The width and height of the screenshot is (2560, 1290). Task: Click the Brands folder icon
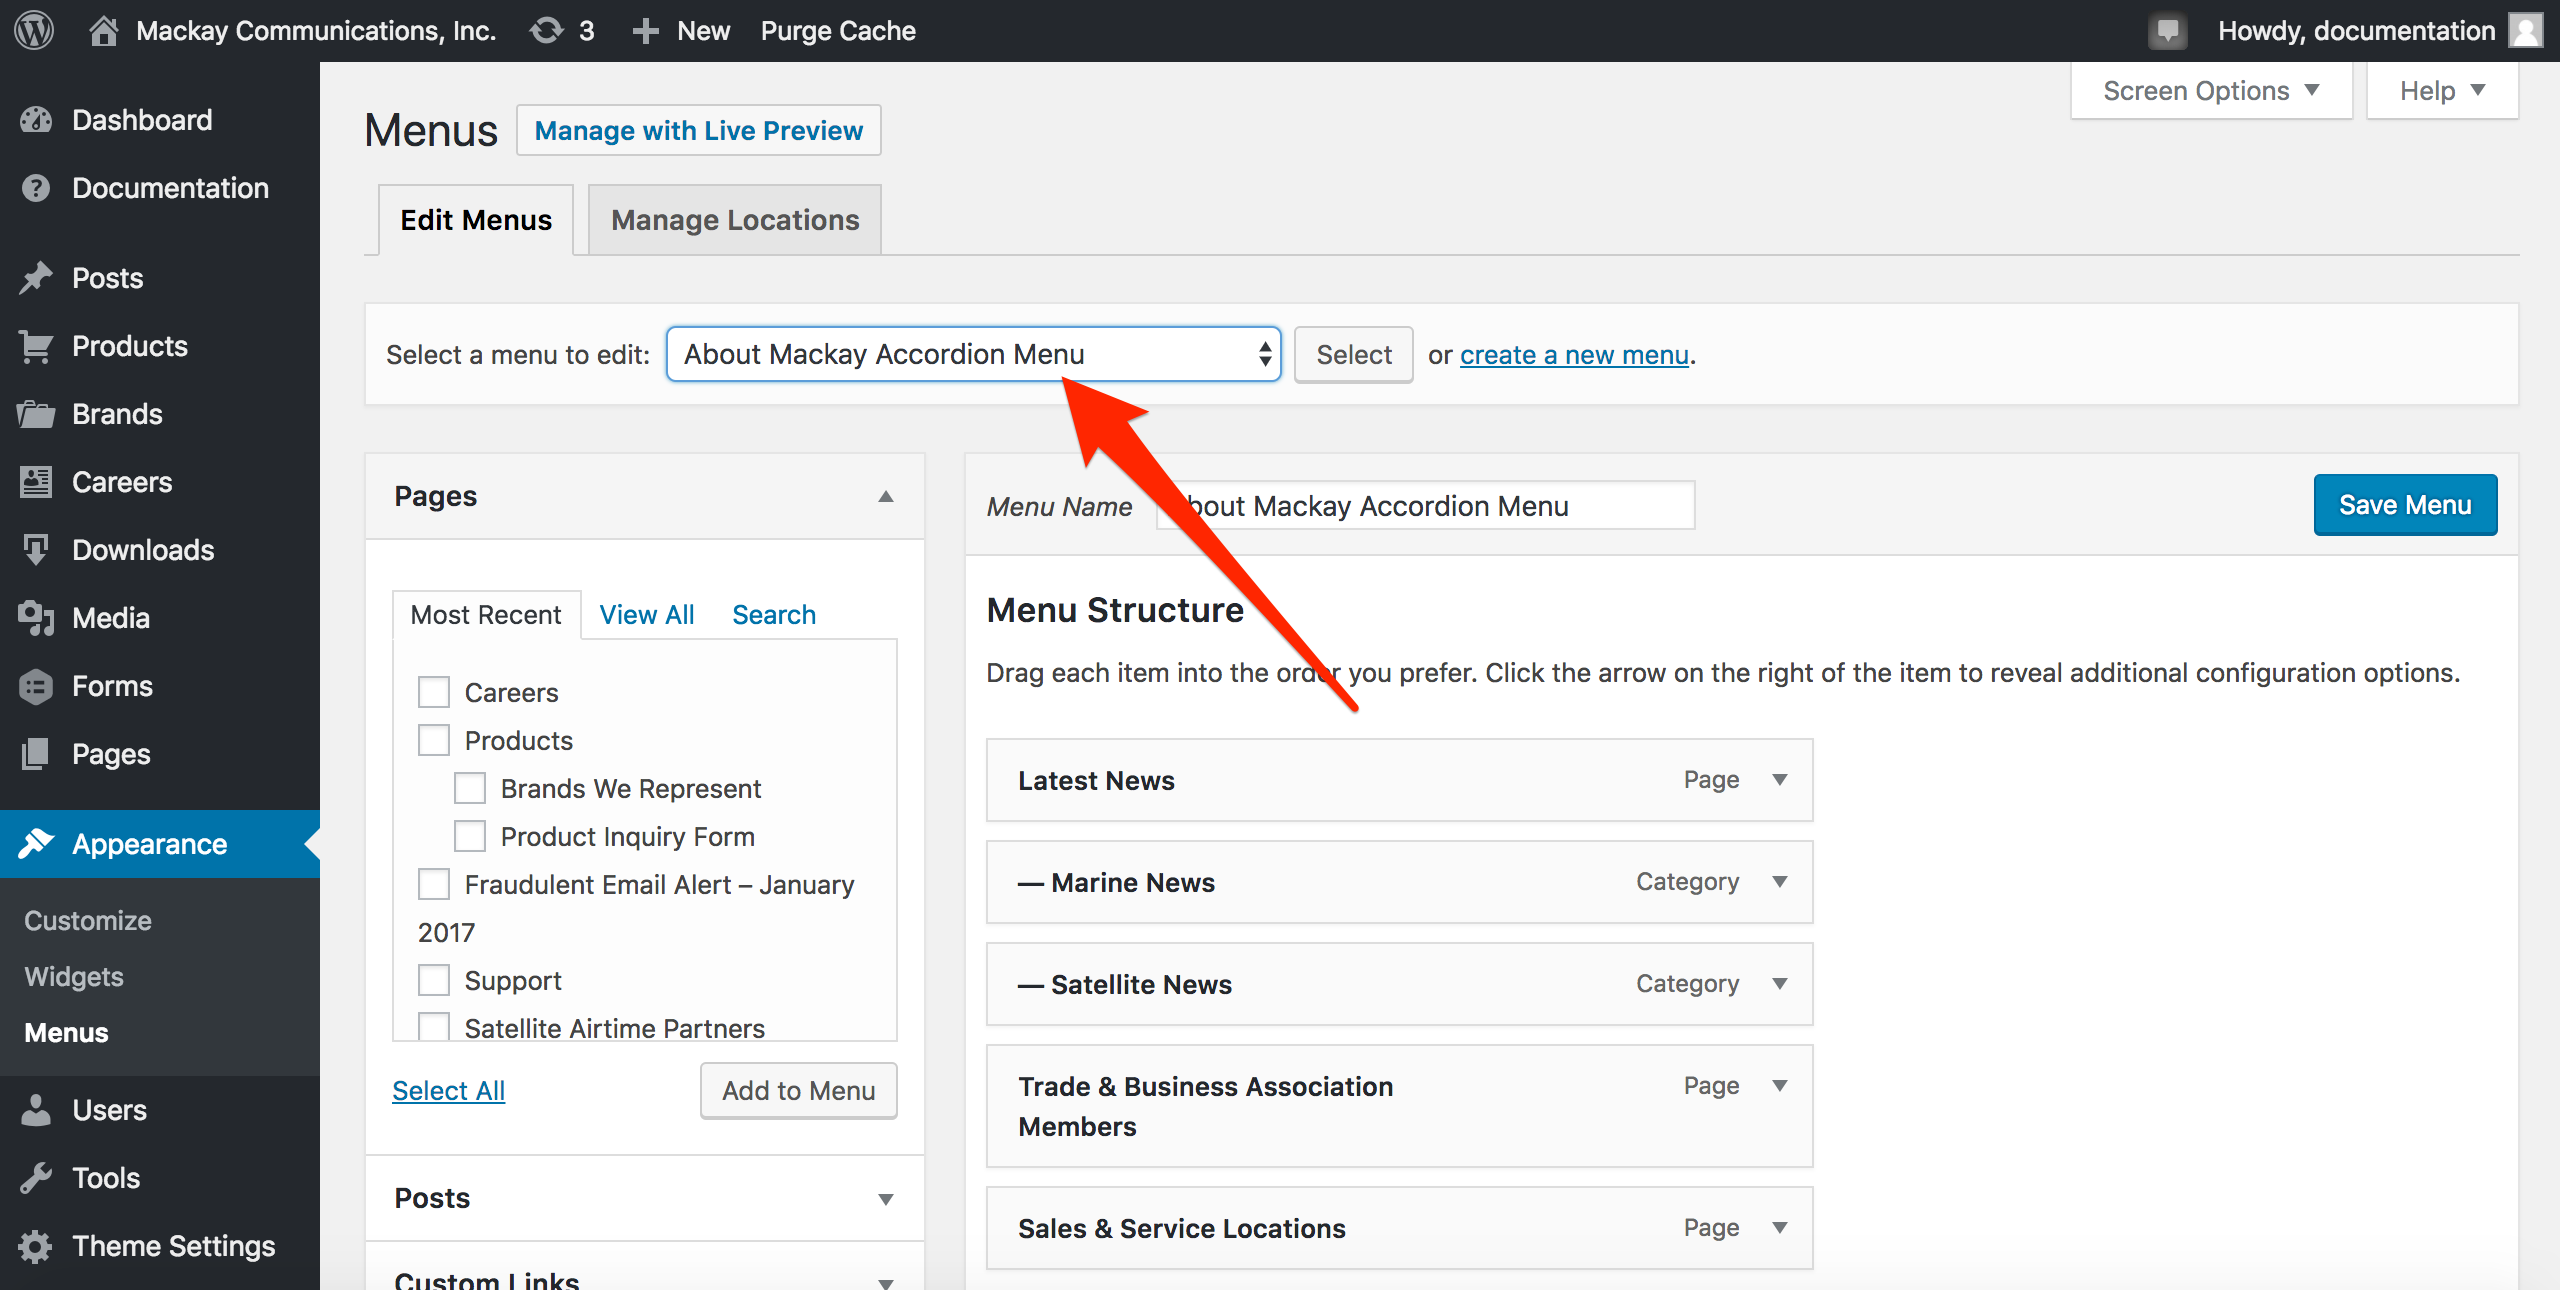point(36,414)
